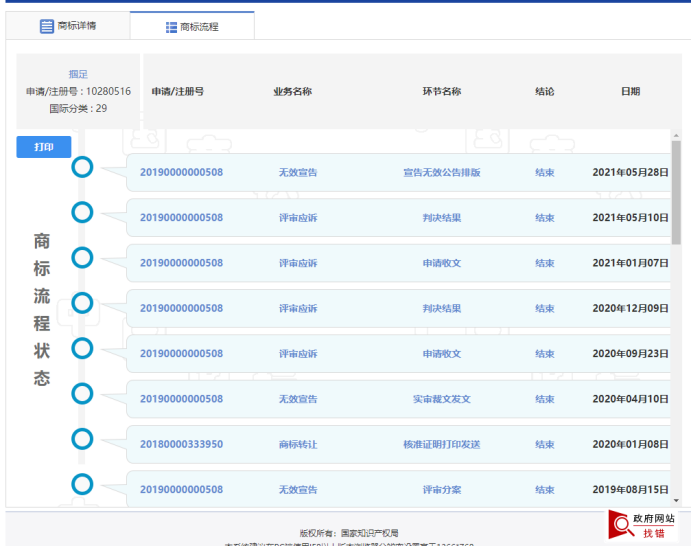Viewport: 692px width, 546px height.
Task: Click 评审应诉 in the 2021年05月10日 row
Action: point(298,218)
